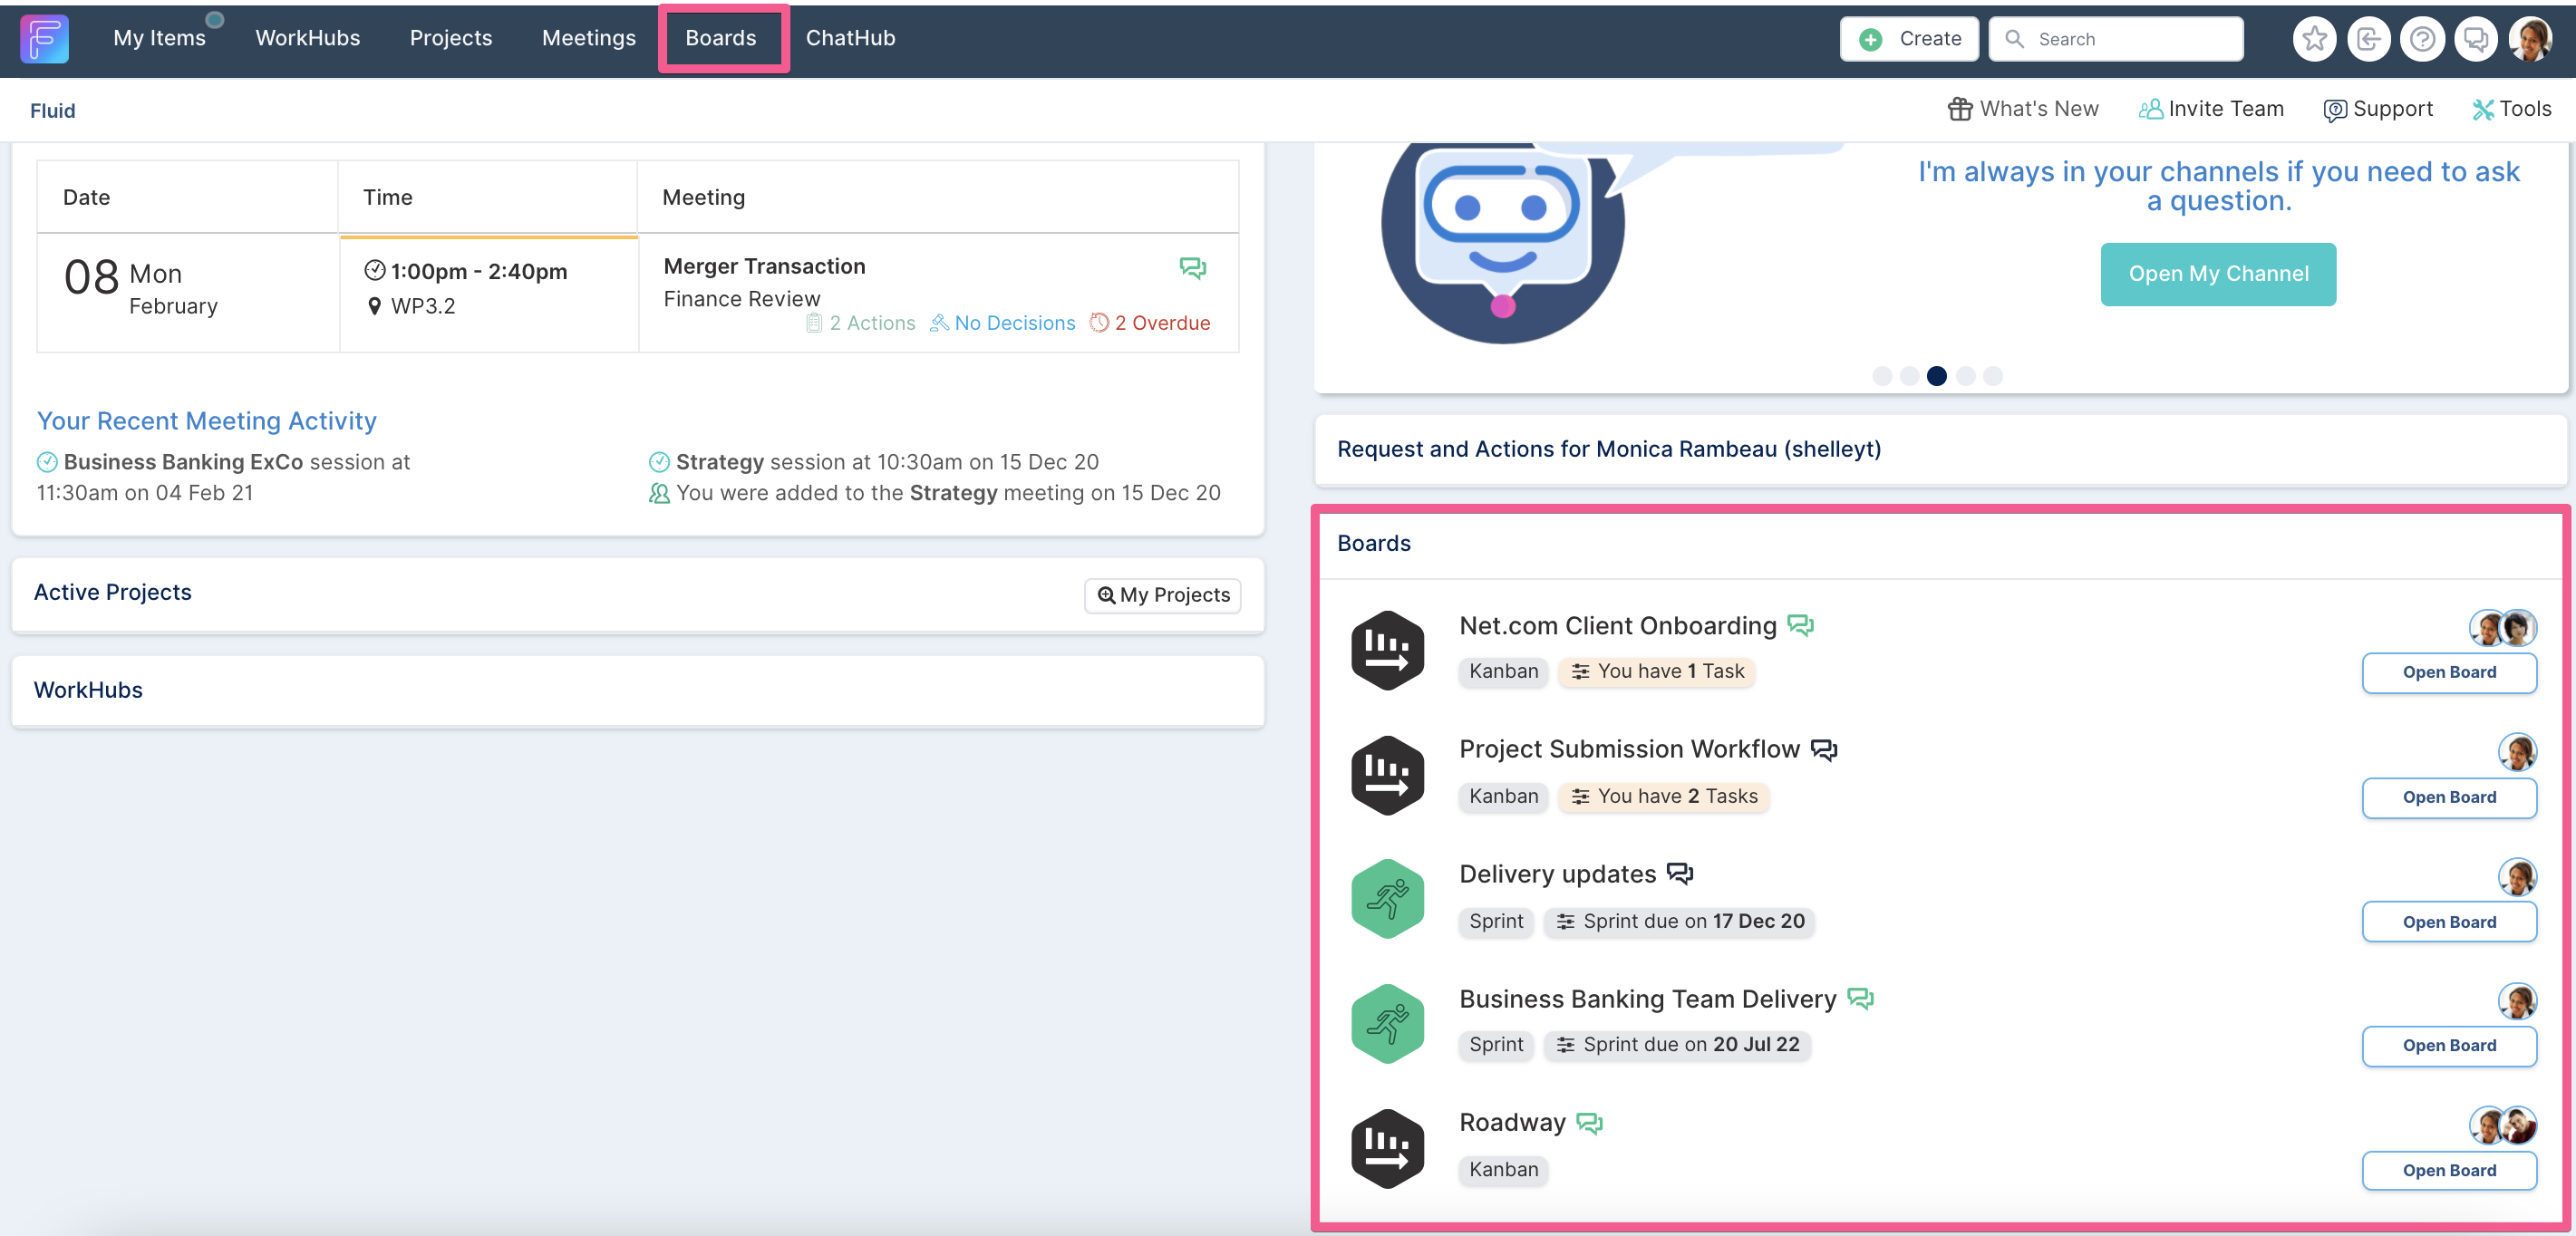This screenshot has height=1236, width=2576.
Task: Click the 'You have 1 Task' badge
Action: (1658, 671)
